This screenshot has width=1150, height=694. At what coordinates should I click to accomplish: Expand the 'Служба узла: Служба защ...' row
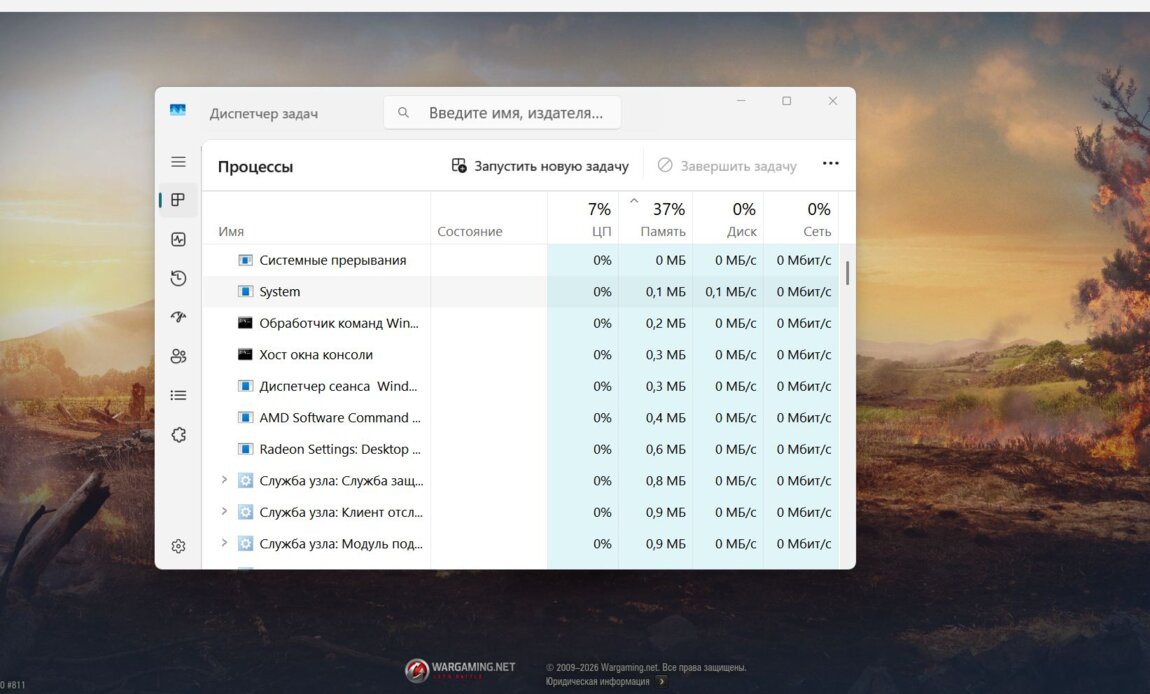click(x=225, y=481)
